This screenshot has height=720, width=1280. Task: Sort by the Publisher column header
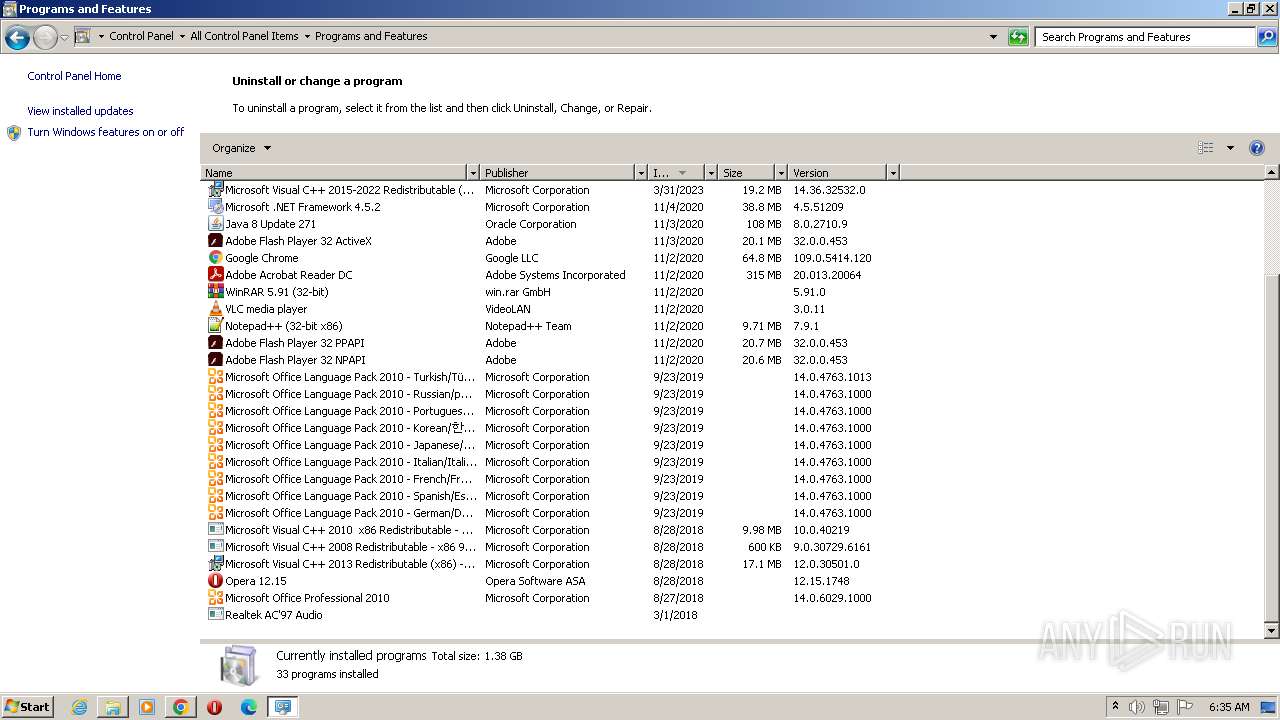[x=558, y=173]
